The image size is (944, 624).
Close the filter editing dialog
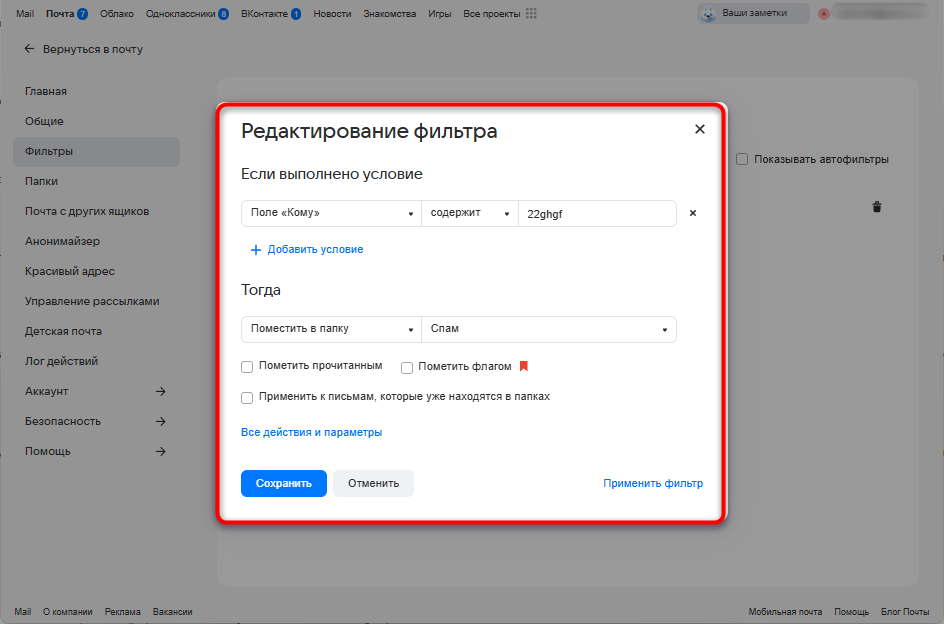(x=700, y=129)
